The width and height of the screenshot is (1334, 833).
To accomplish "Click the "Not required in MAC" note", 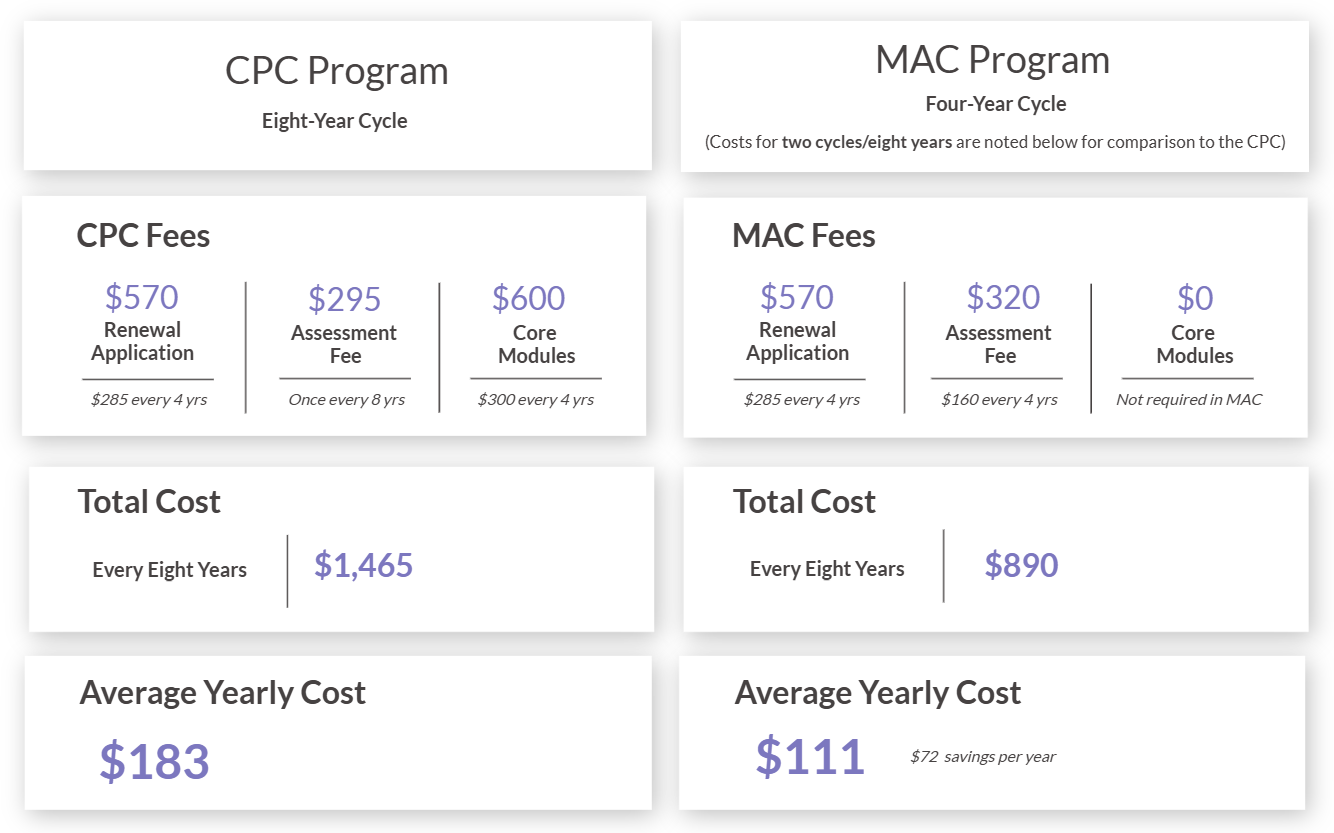I will click(1189, 400).
